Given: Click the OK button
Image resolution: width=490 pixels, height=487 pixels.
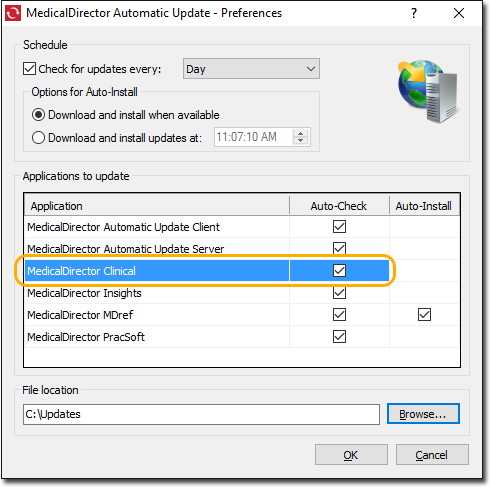Looking at the screenshot, I should pos(351,455).
